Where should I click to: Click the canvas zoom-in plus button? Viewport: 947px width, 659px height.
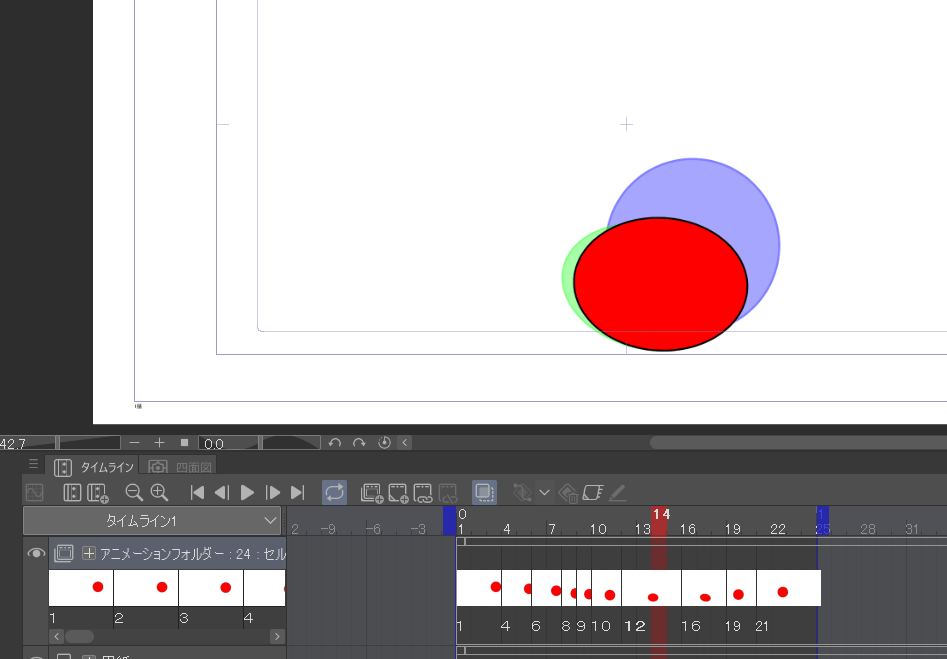(159, 442)
